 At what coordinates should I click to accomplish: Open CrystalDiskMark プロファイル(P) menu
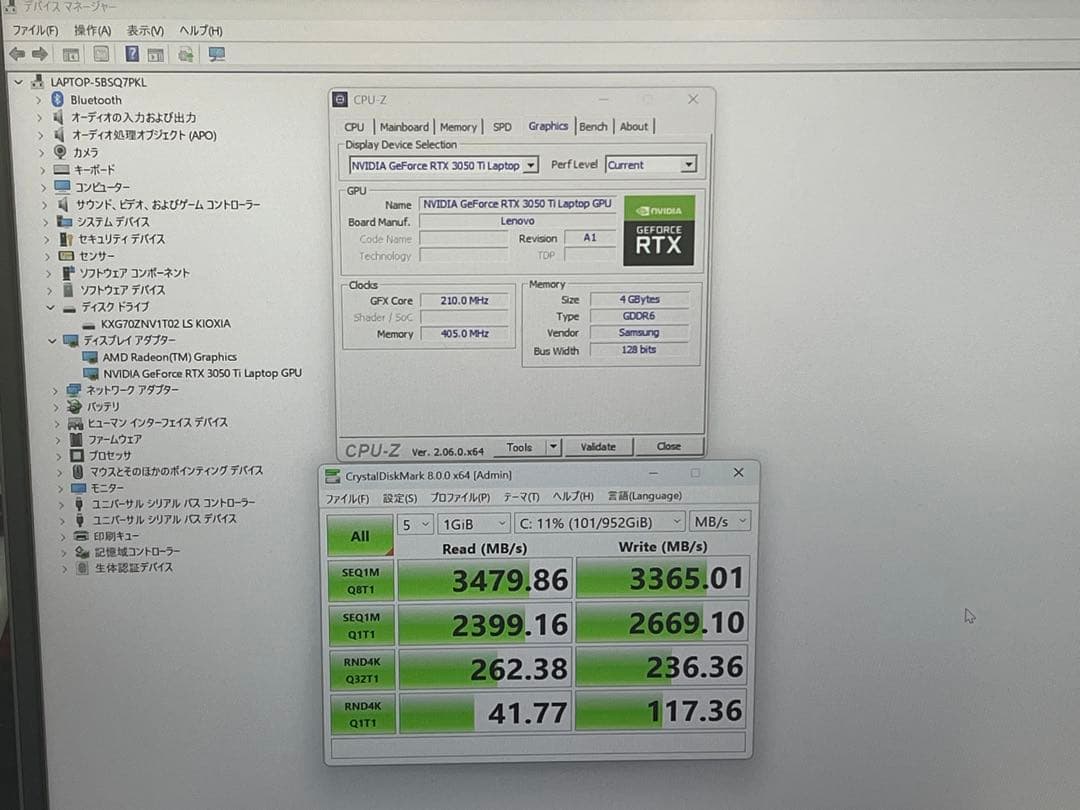[460, 497]
